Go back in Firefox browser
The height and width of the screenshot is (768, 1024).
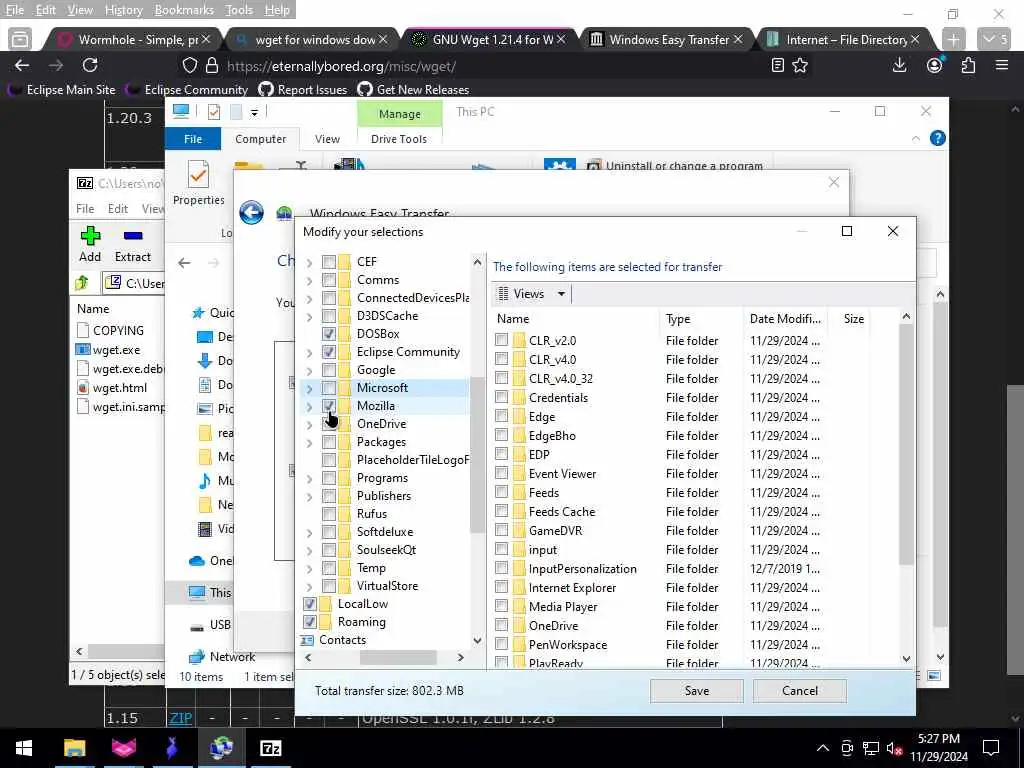pos(22,65)
